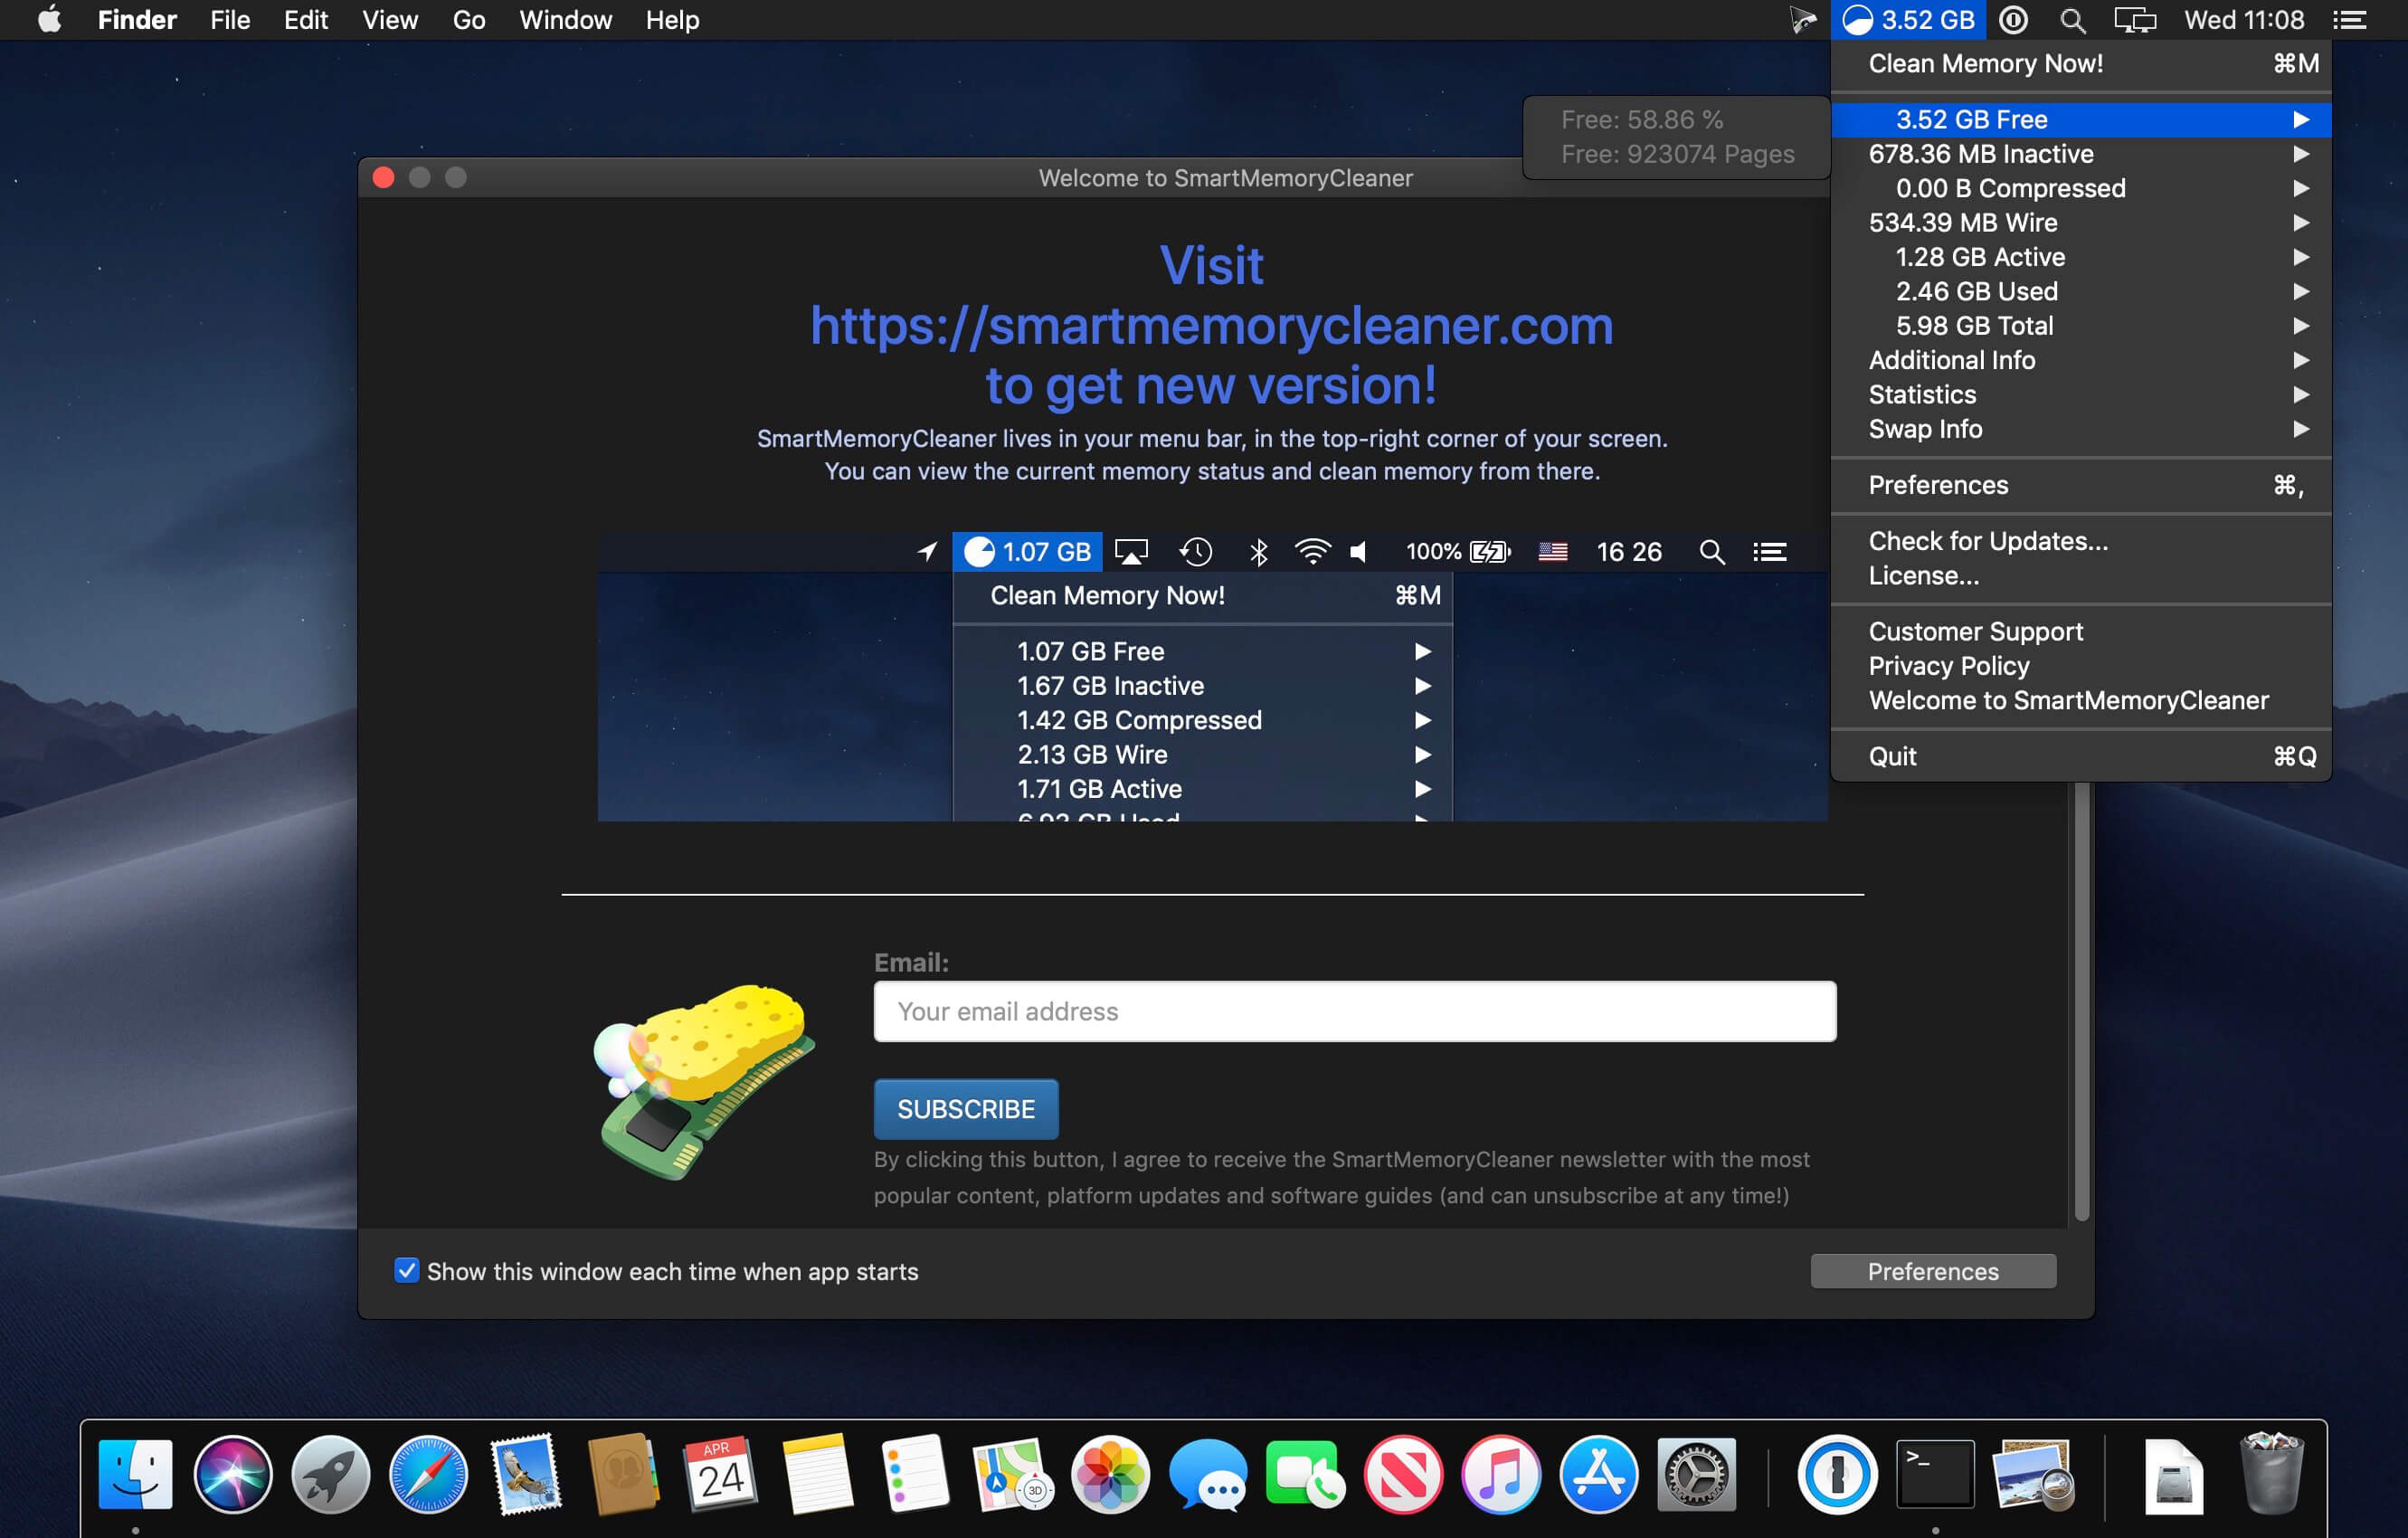This screenshot has height=1538, width=2408.
Task: Expand the '0.00 B Compressed' submenu row
Action: pyautogui.click(x=2081, y=188)
